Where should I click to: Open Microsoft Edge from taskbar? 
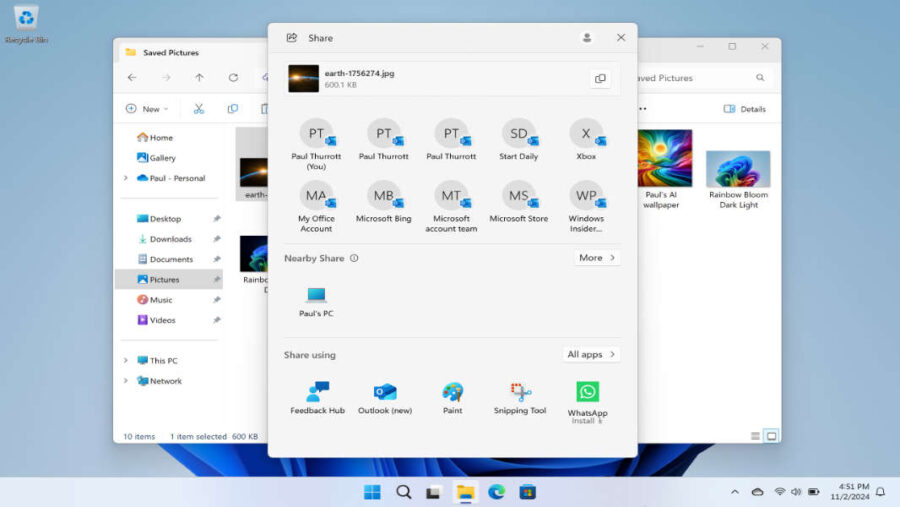tap(496, 492)
